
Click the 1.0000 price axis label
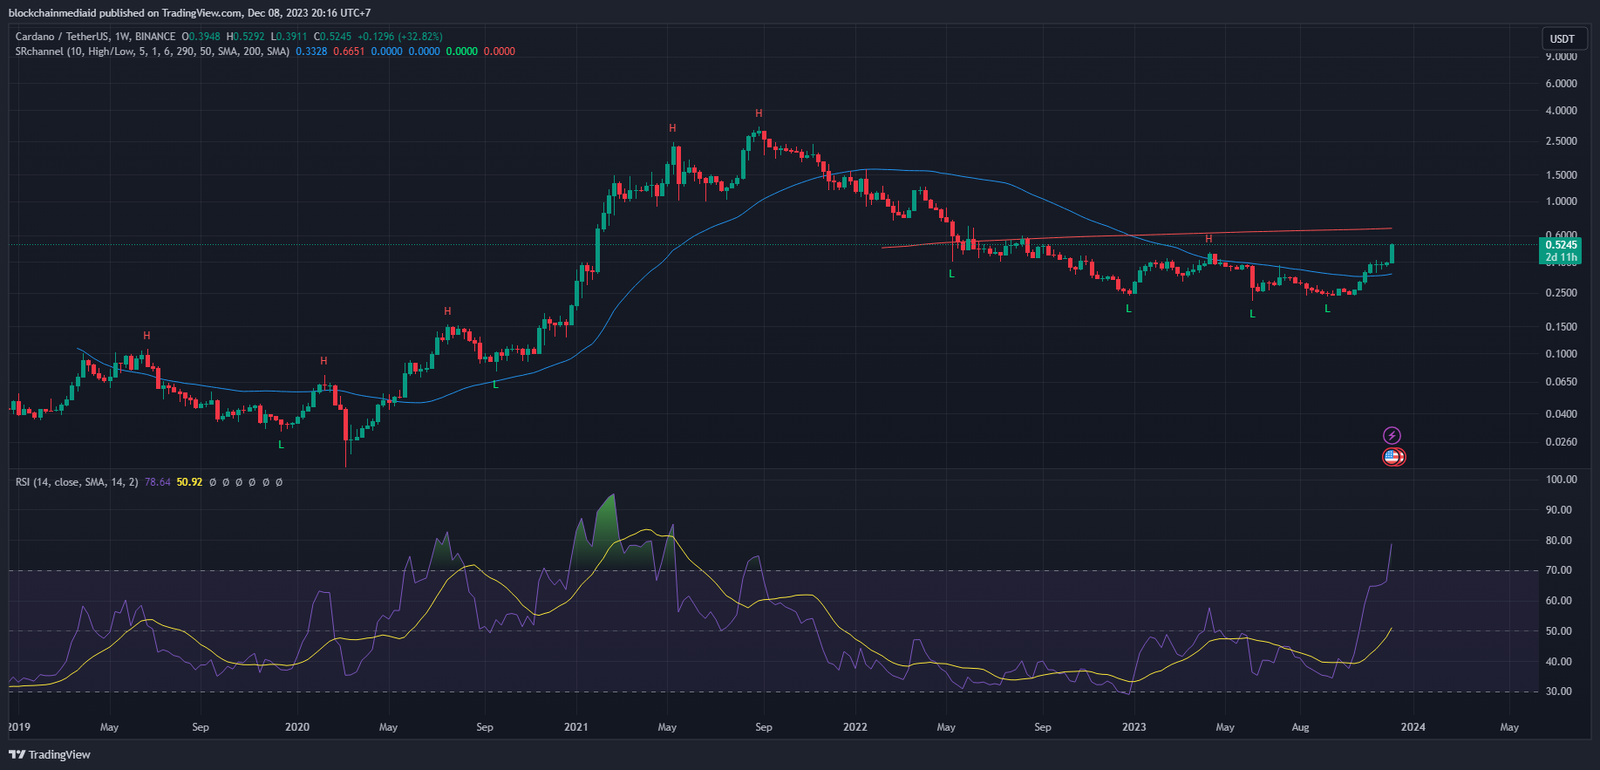click(1560, 201)
